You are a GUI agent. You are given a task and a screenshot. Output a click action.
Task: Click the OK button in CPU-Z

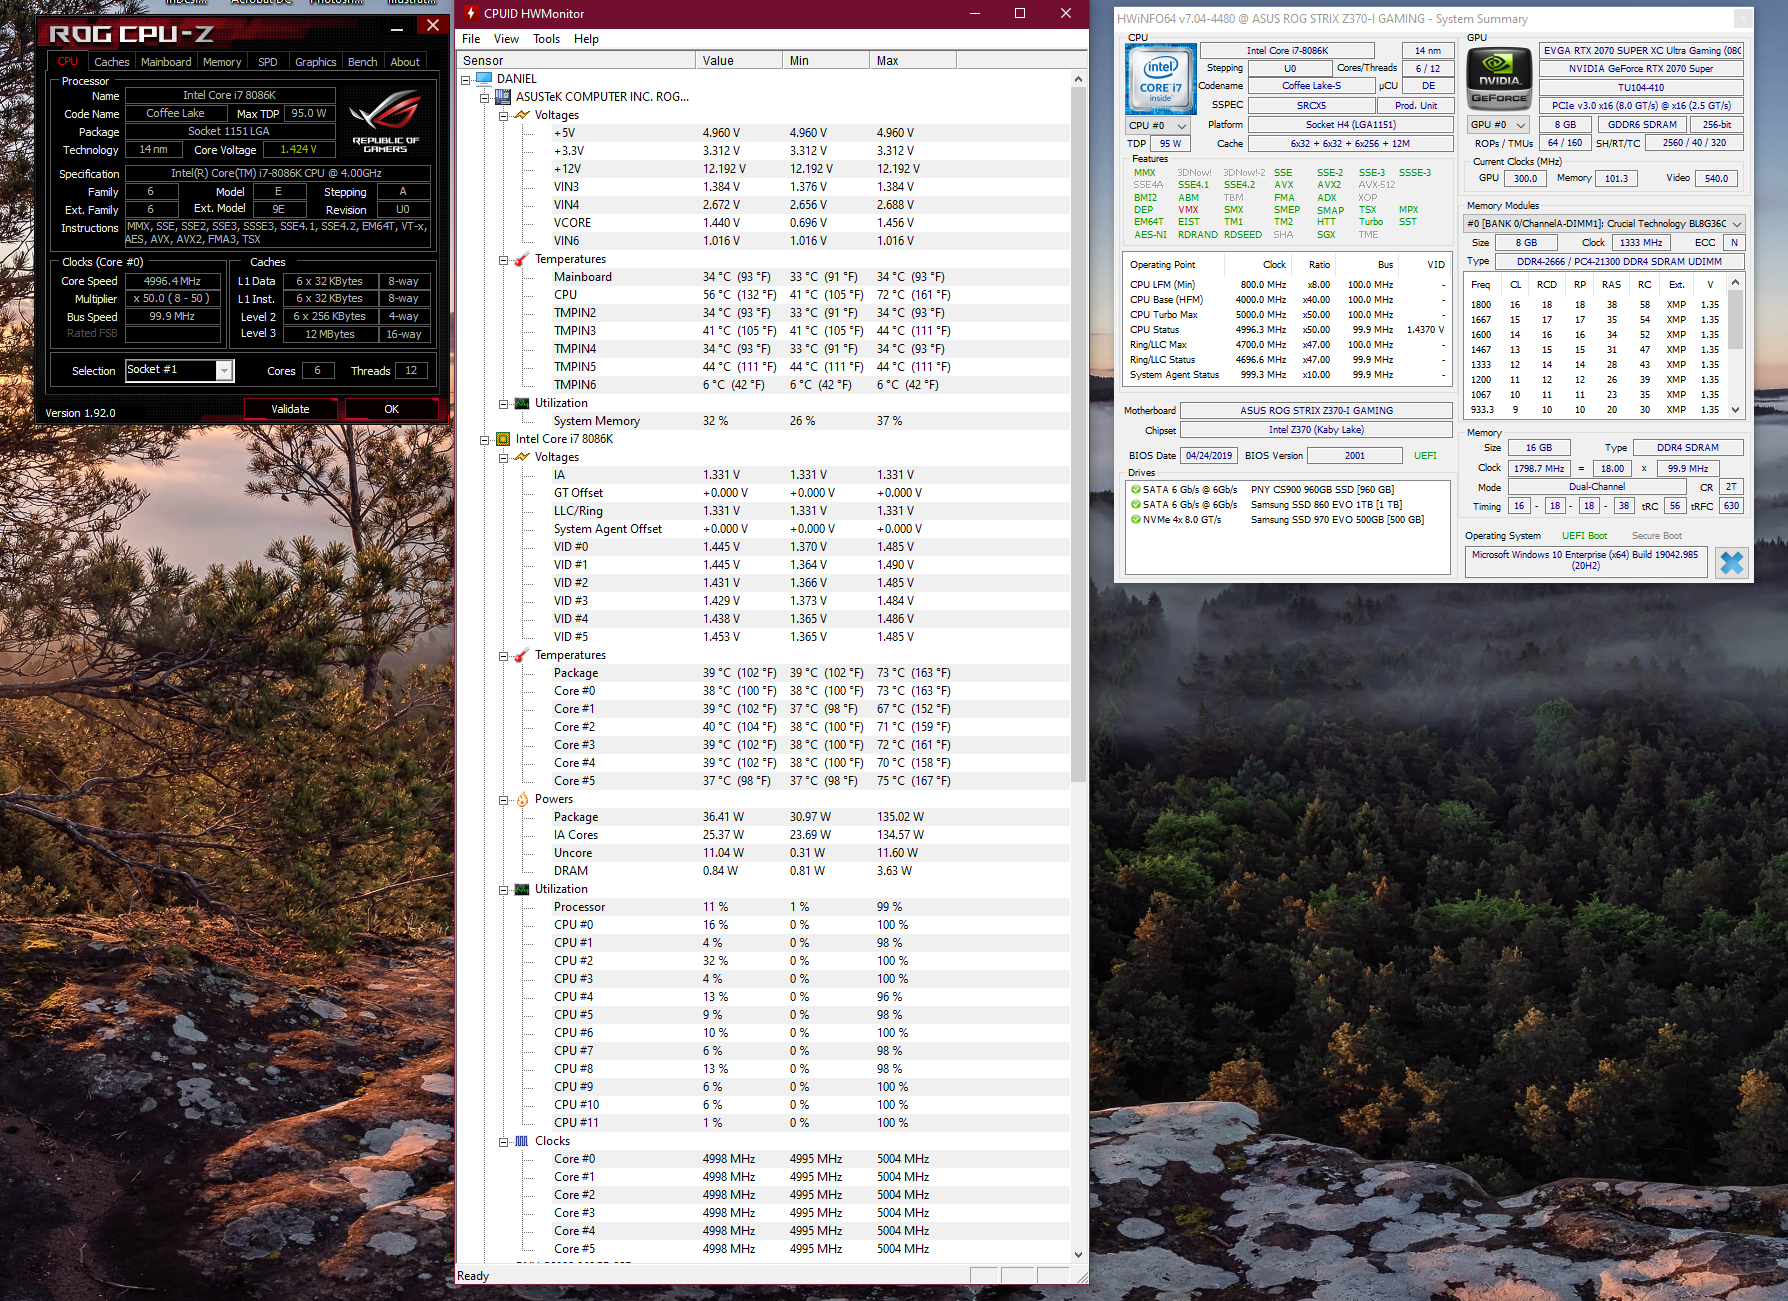(391, 409)
